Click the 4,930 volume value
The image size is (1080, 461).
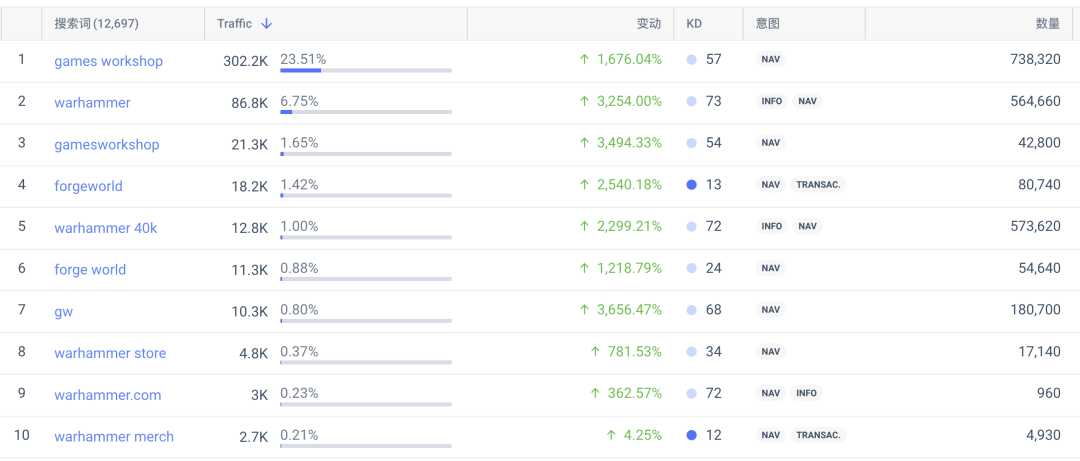[1043, 436]
